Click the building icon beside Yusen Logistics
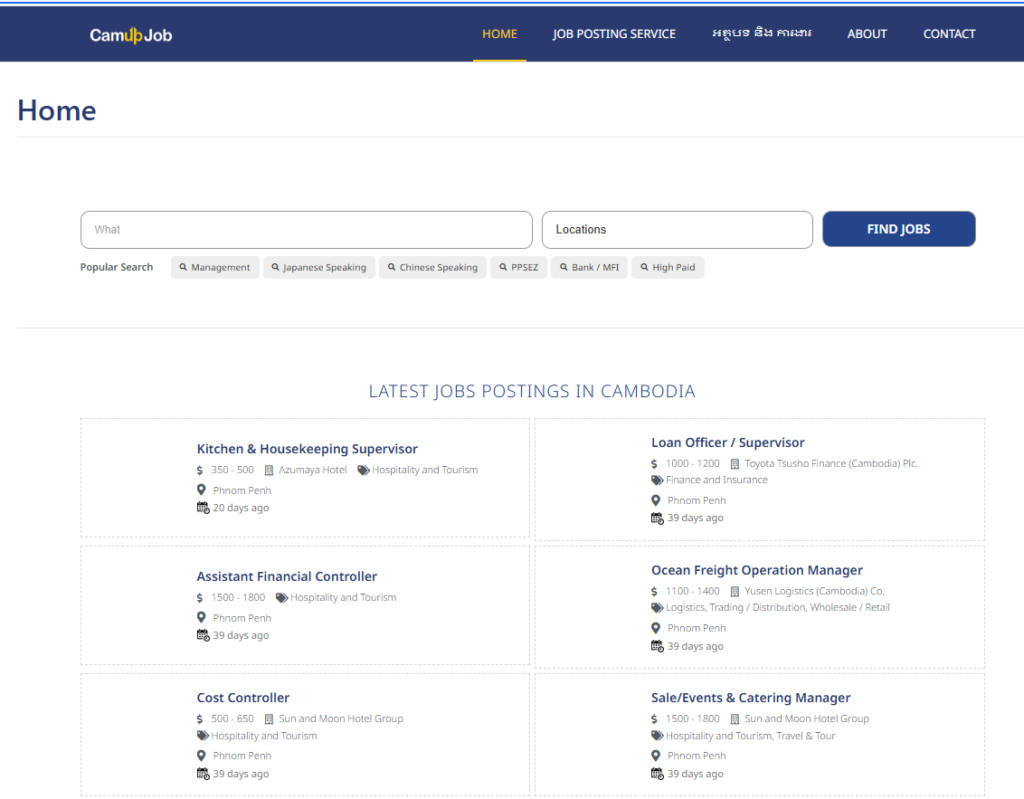This screenshot has height=799, width=1024. coord(735,591)
